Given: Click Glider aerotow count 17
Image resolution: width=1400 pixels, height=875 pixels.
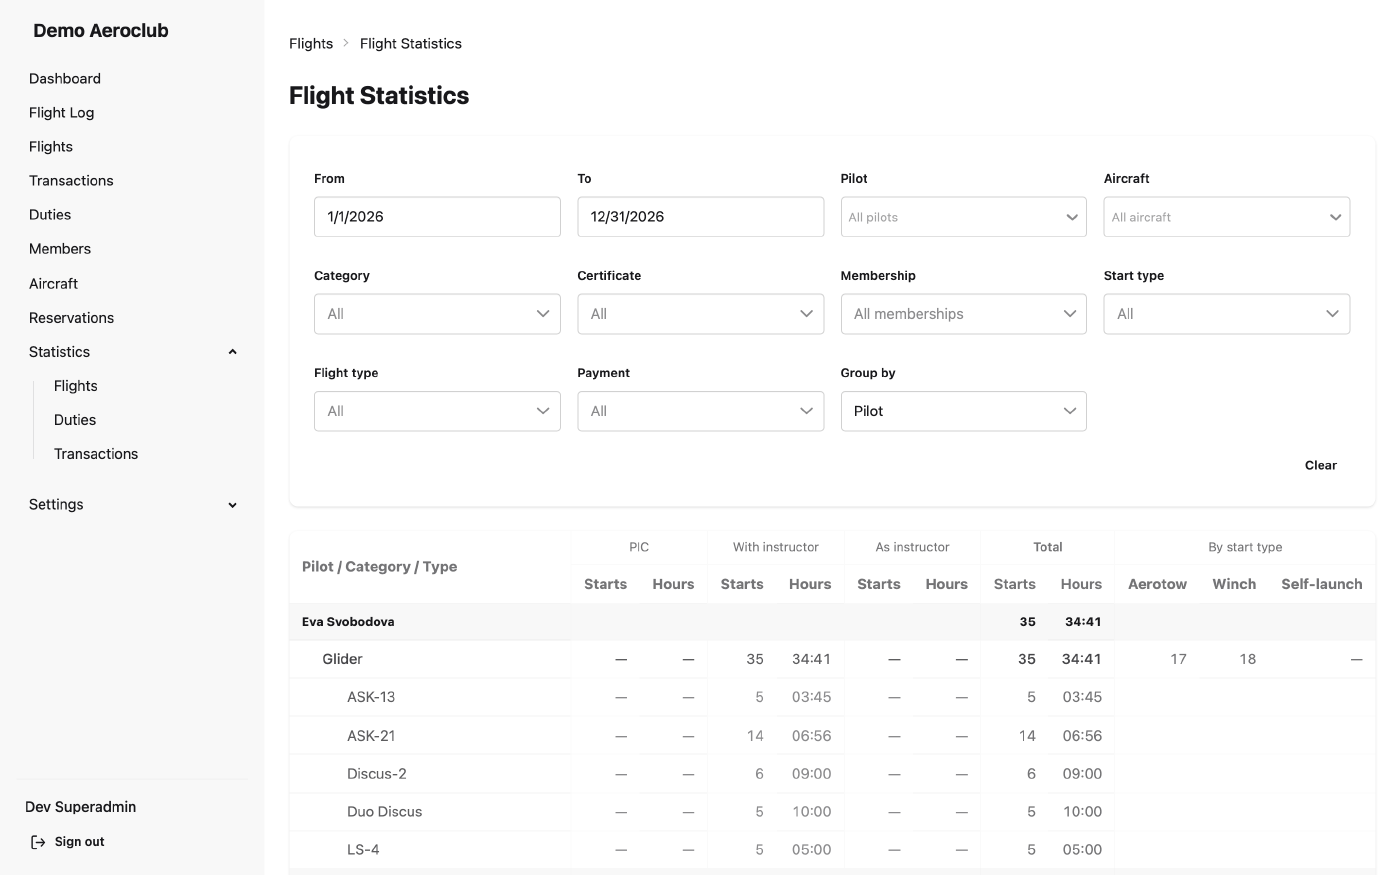Looking at the screenshot, I should click(1178, 659).
